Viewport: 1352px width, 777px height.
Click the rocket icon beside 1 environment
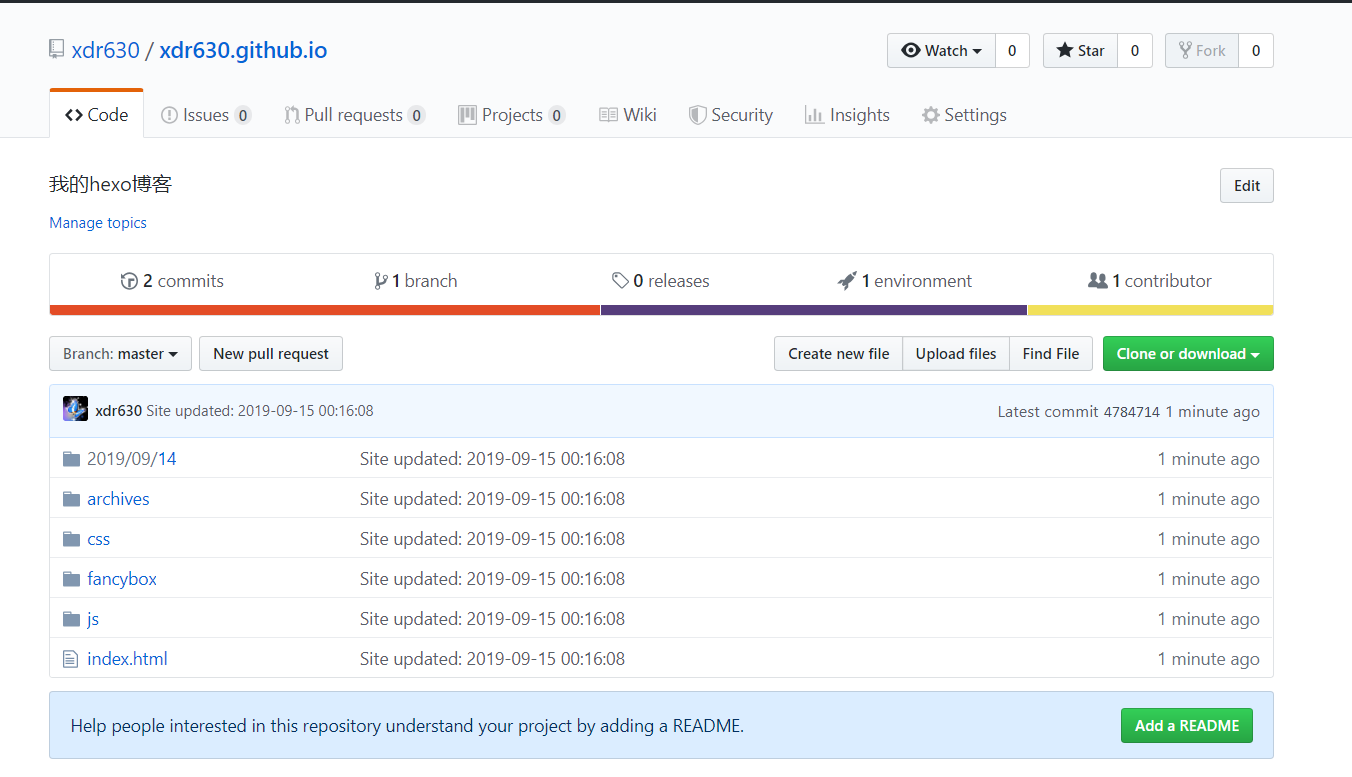(x=847, y=281)
